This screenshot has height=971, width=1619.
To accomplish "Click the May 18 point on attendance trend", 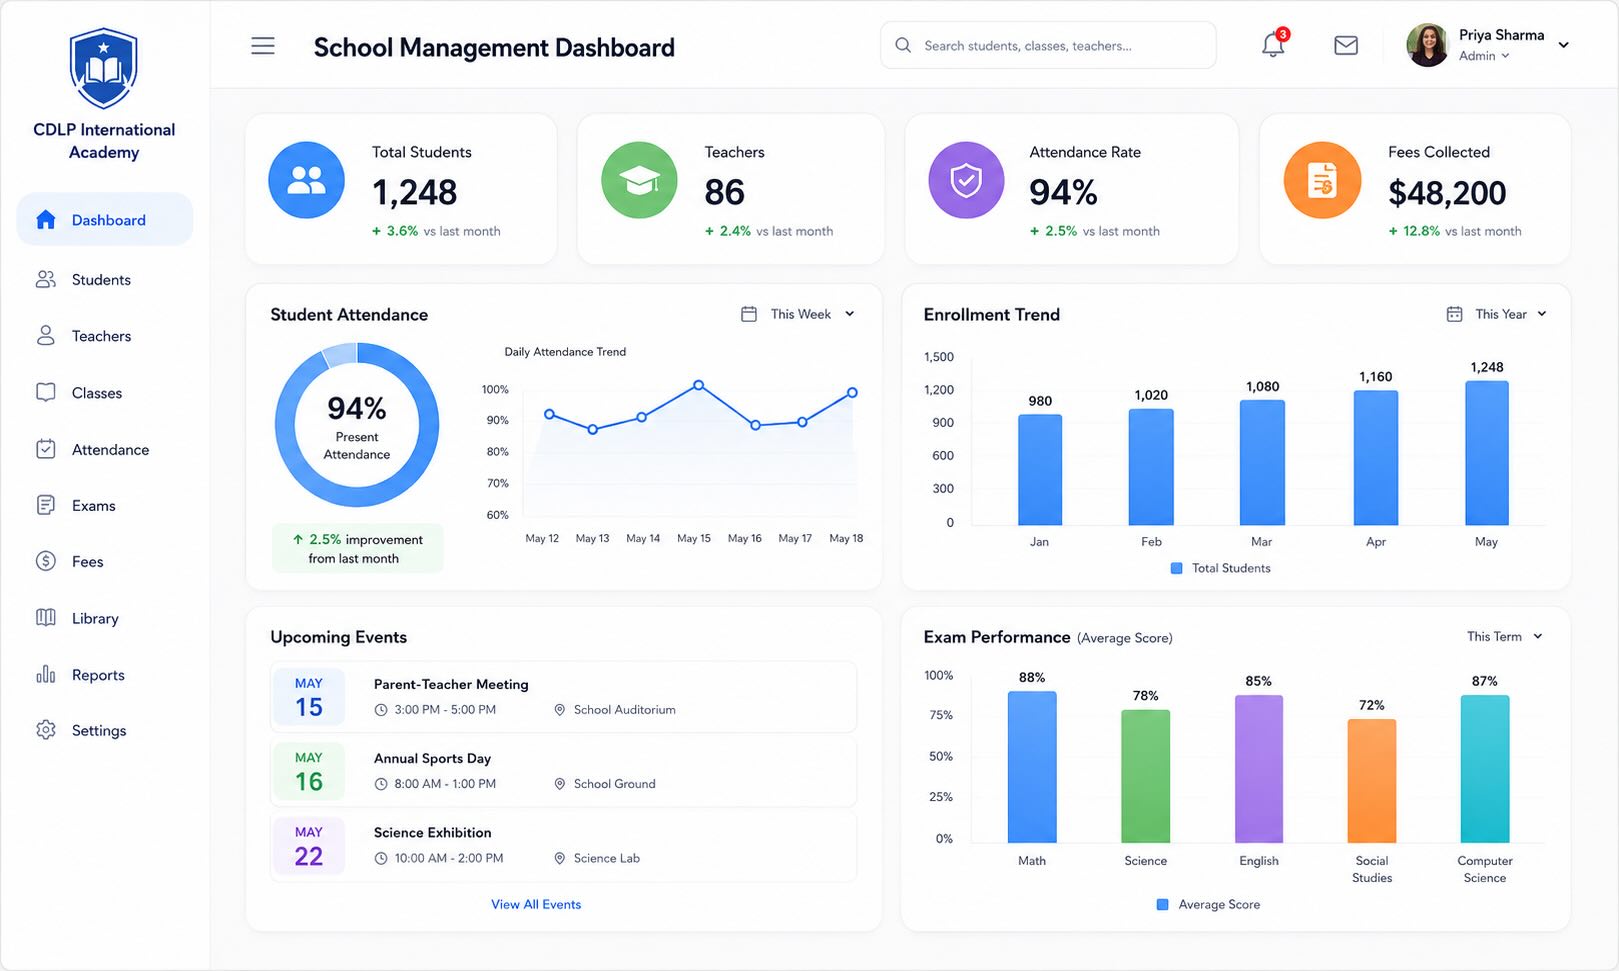I will 852,393.
